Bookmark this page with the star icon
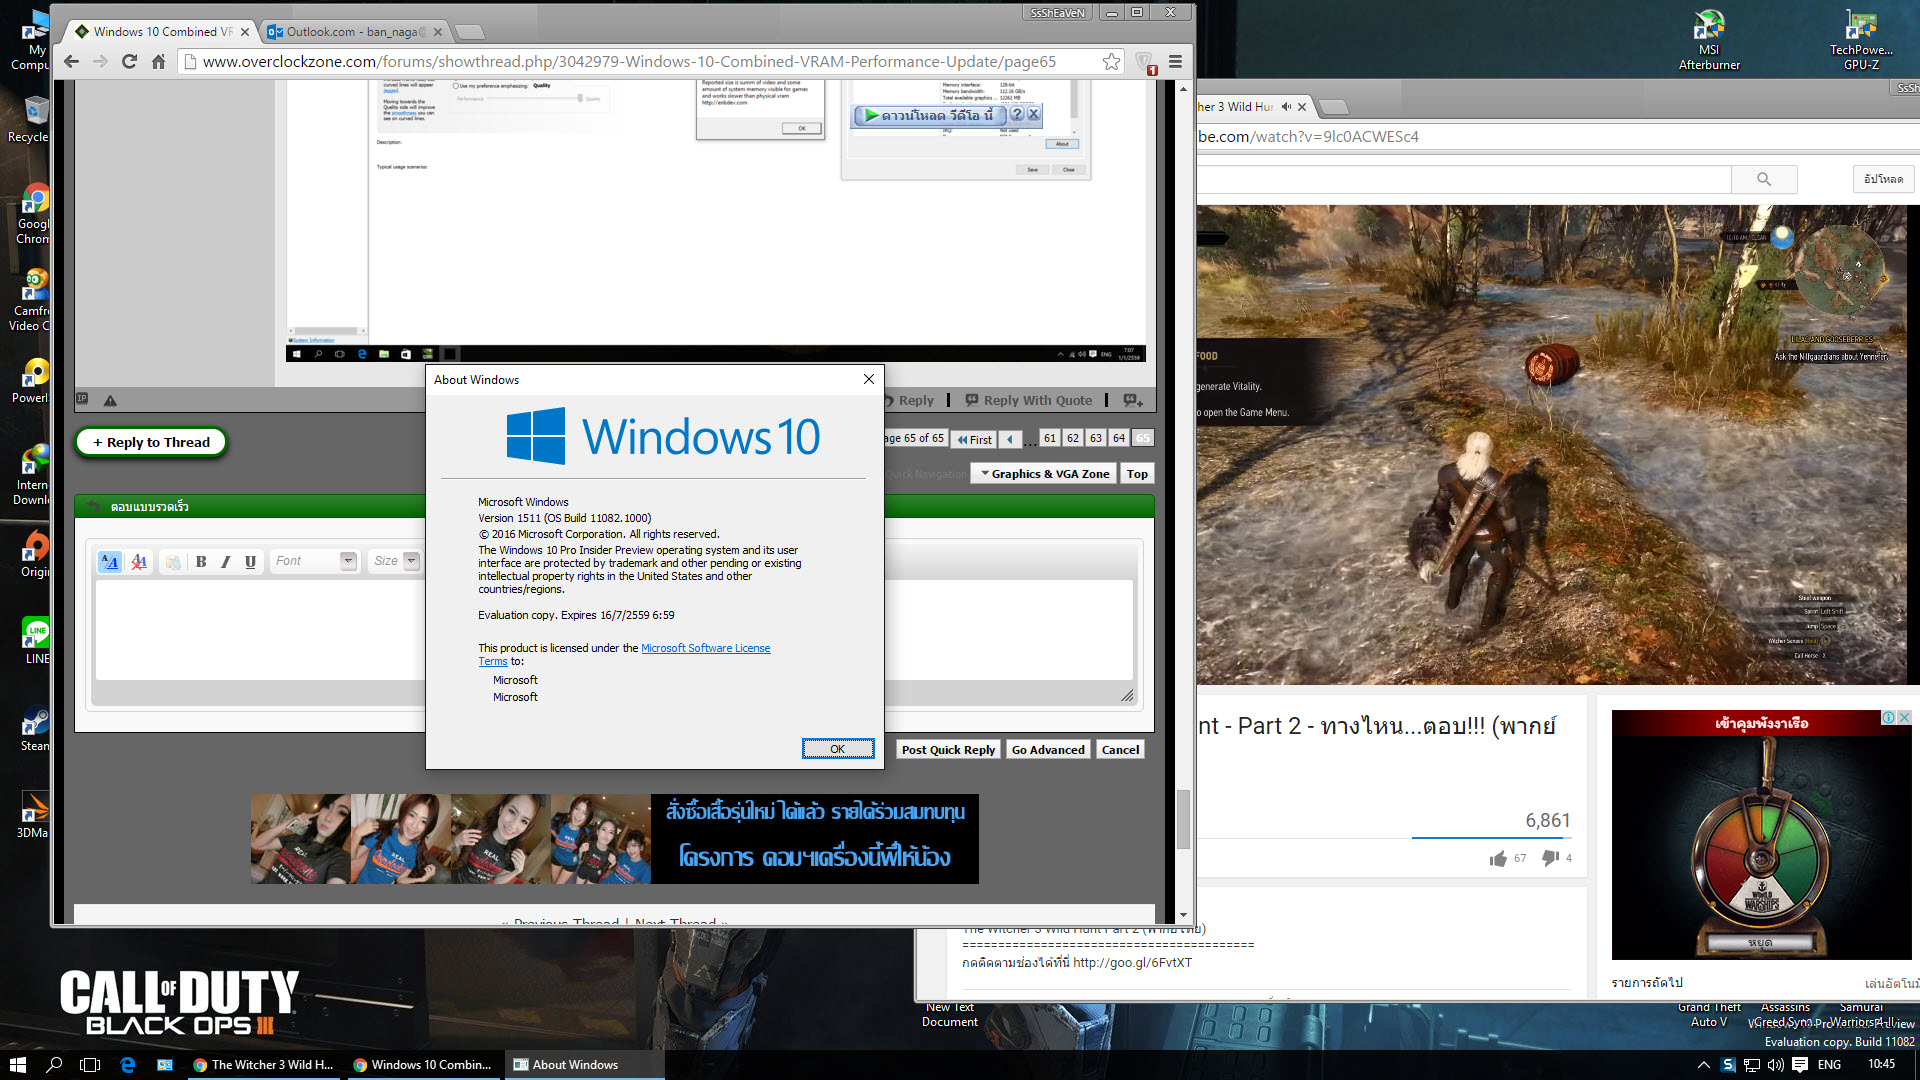 [x=1111, y=62]
